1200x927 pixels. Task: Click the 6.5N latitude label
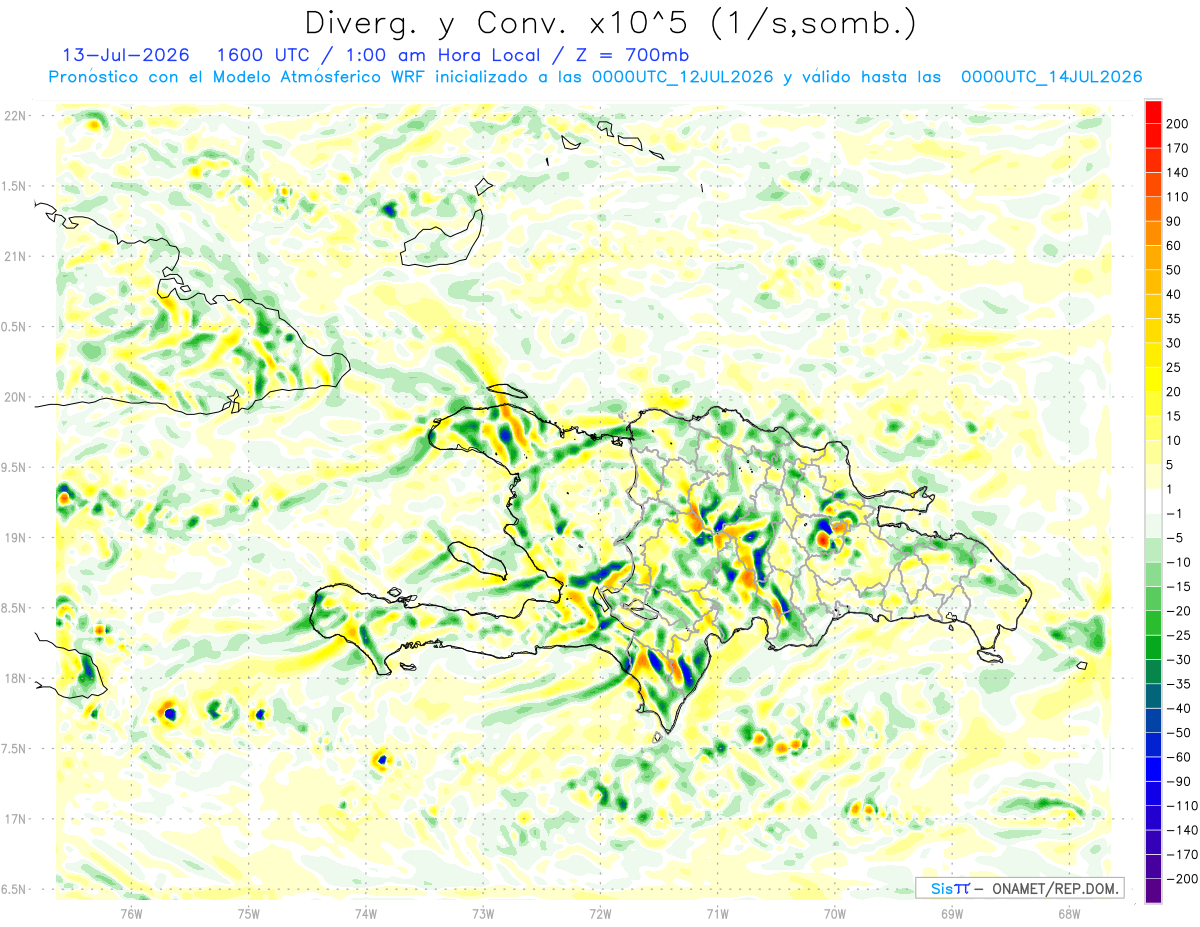tap(13, 889)
